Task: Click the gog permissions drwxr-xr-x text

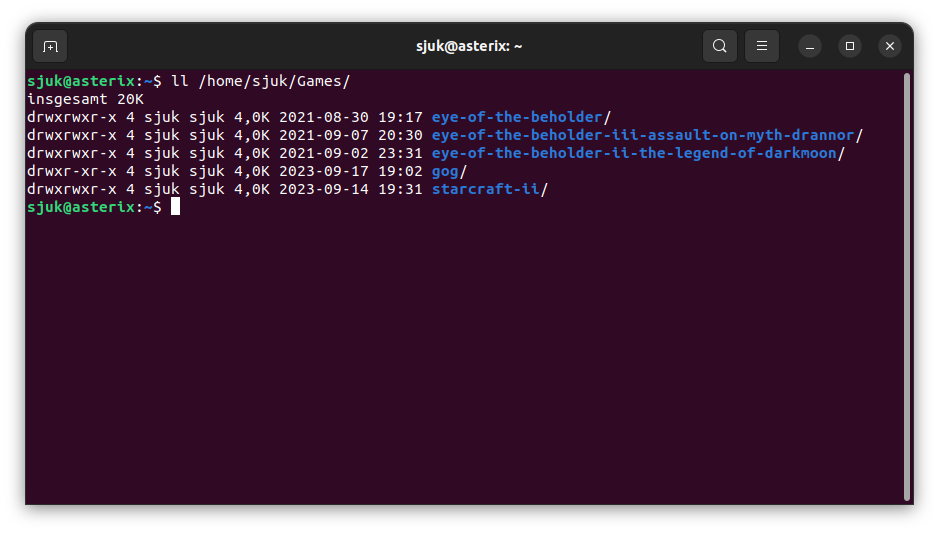Action: pyautogui.click(x=72, y=171)
